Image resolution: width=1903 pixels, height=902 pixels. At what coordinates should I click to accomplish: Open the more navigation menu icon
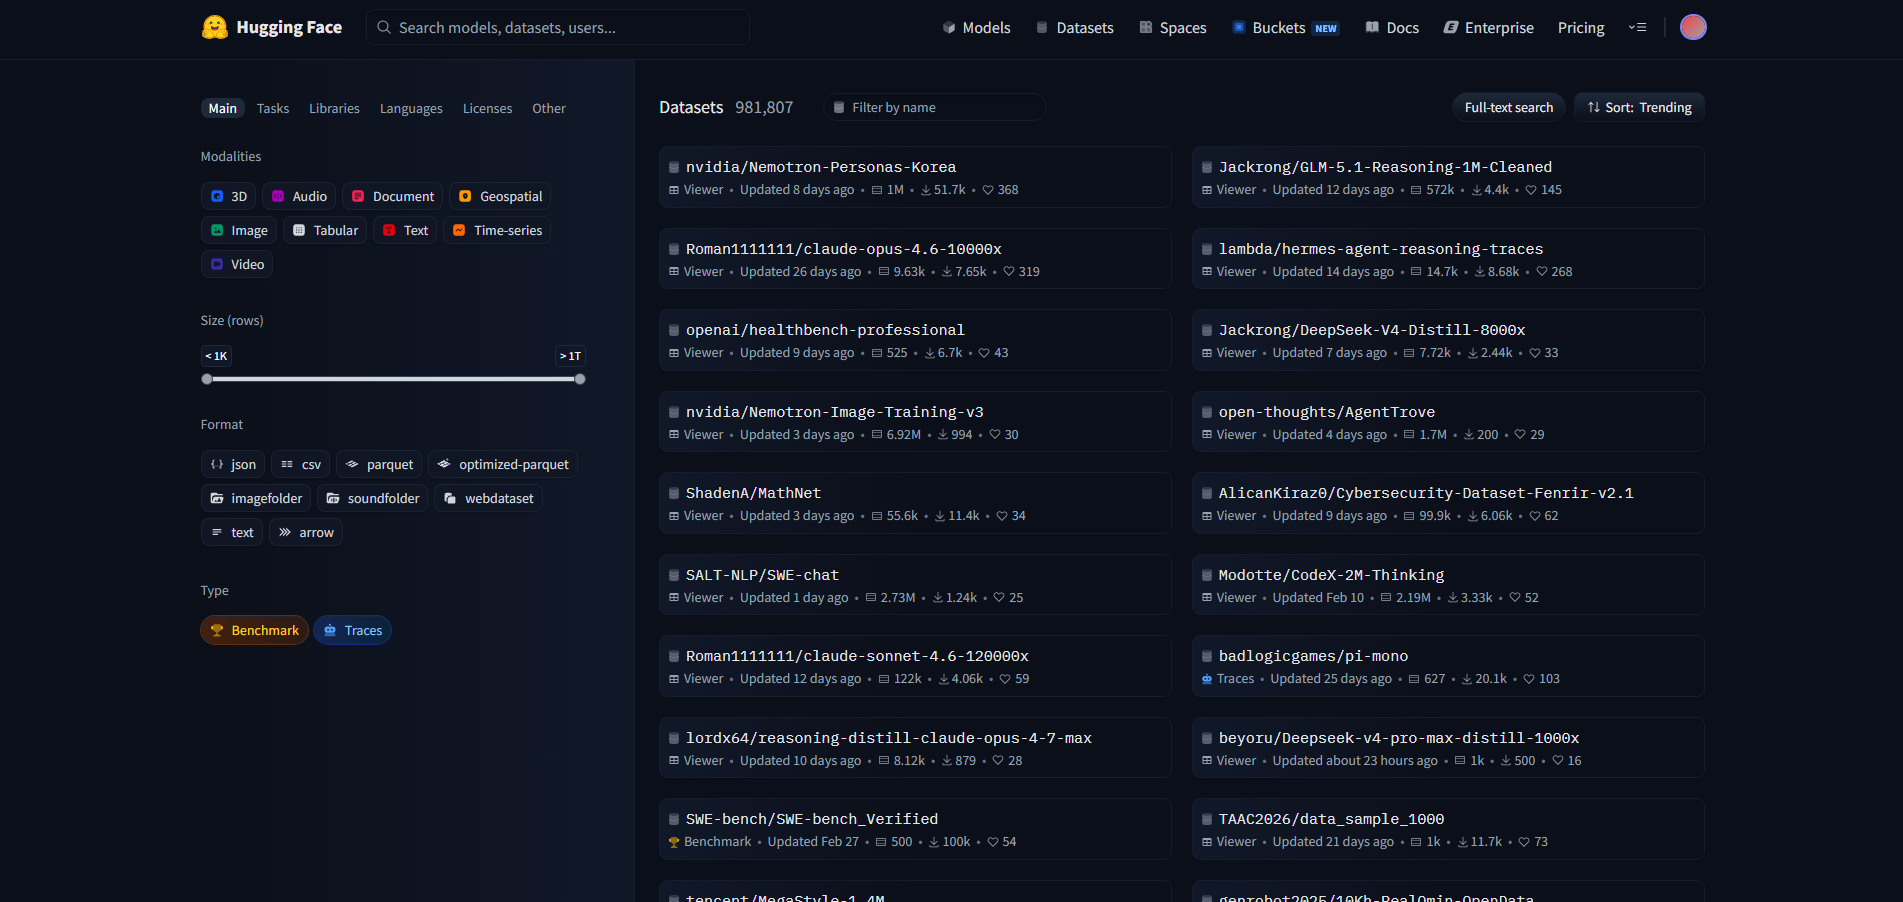(x=1637, y=27)
